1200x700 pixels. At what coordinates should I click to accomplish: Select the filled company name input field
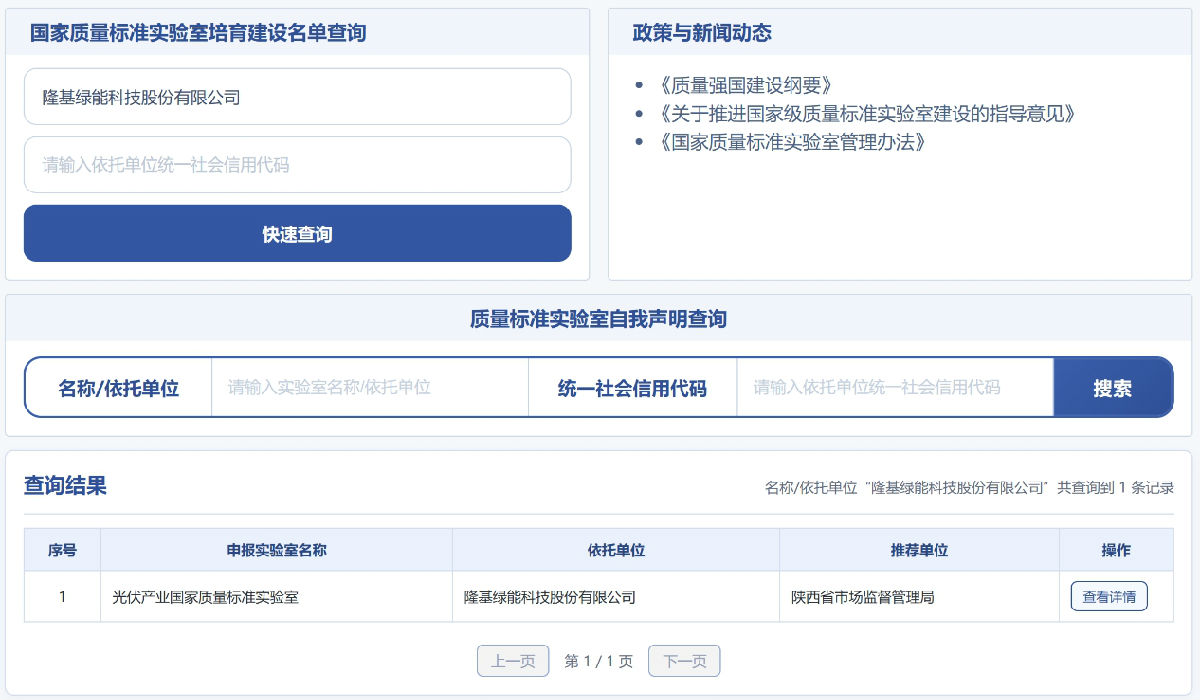(297, 96)
